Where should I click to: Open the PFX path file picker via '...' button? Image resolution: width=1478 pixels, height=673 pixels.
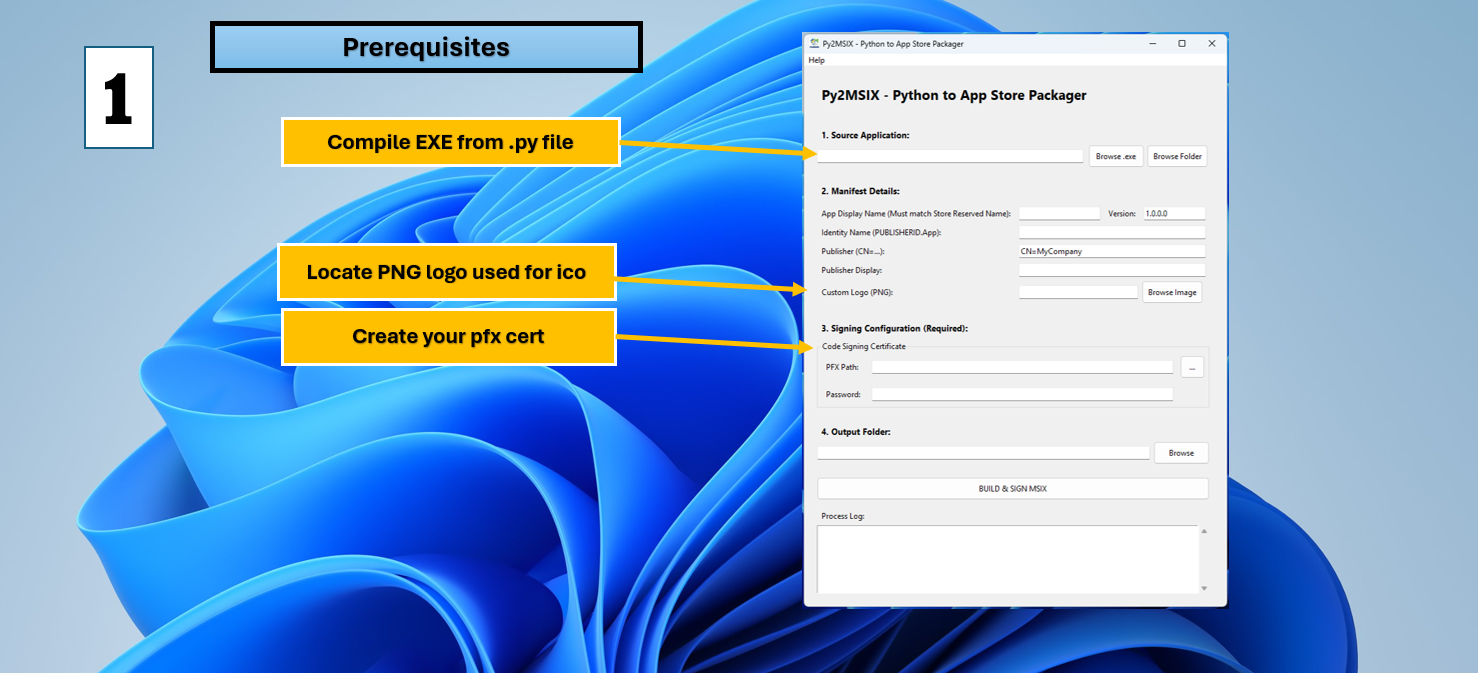point(1192,367)
